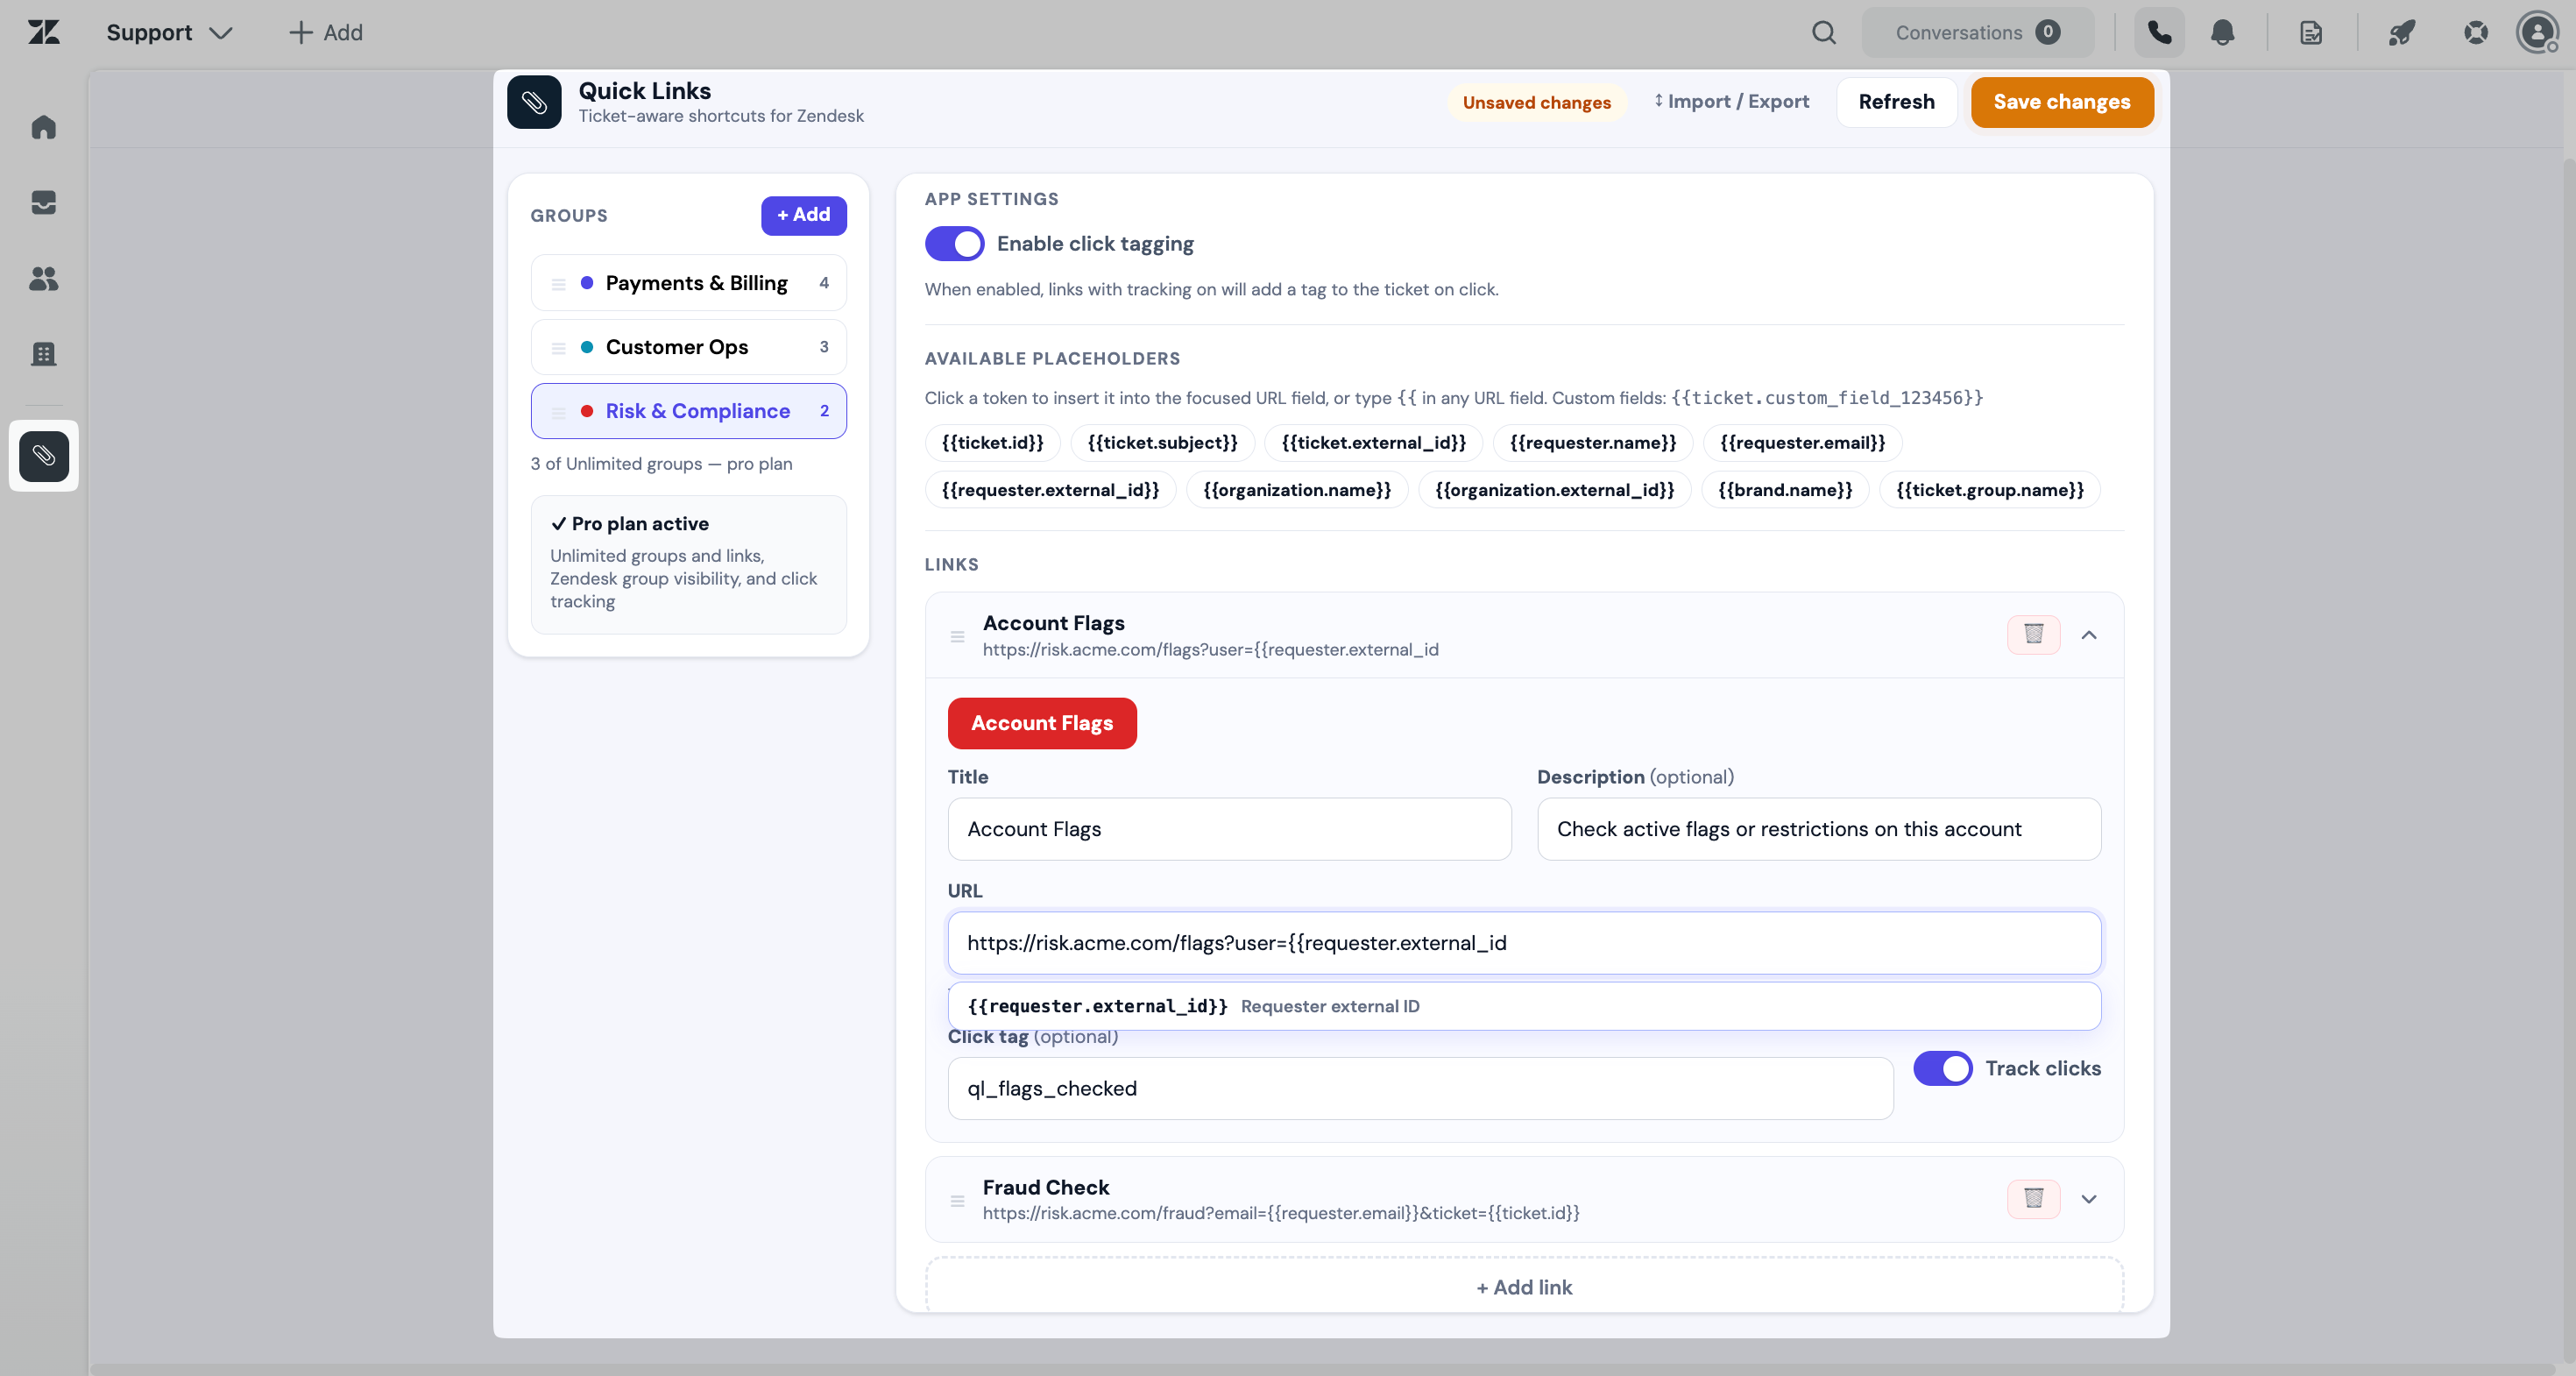
Task: Click the Click tag input field
Action: [x=1420, y=1088]
